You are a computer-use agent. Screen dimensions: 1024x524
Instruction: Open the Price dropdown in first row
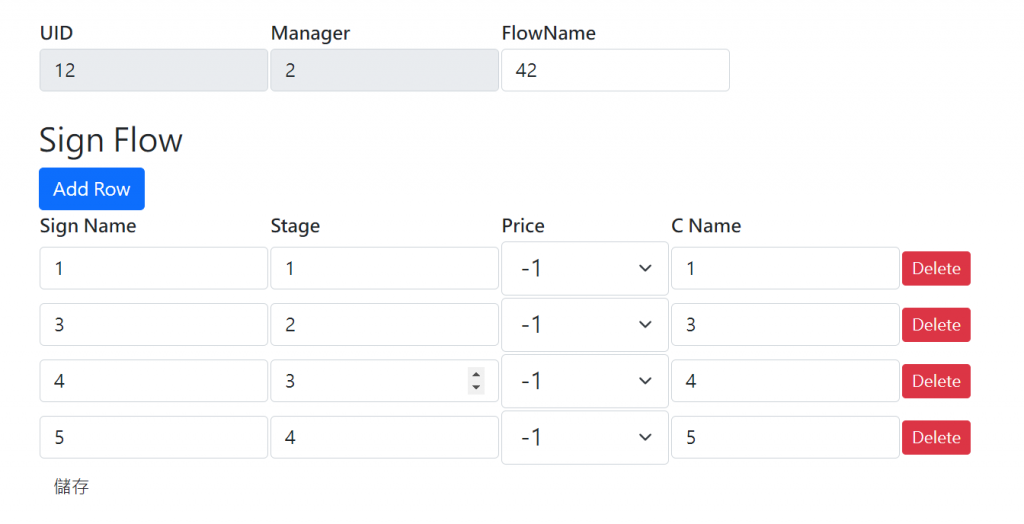click(585, 268)
